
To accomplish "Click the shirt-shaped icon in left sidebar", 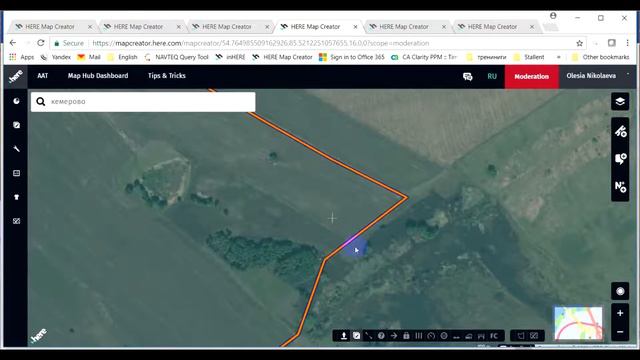I will pyautogui.click(x=16, y=197).
